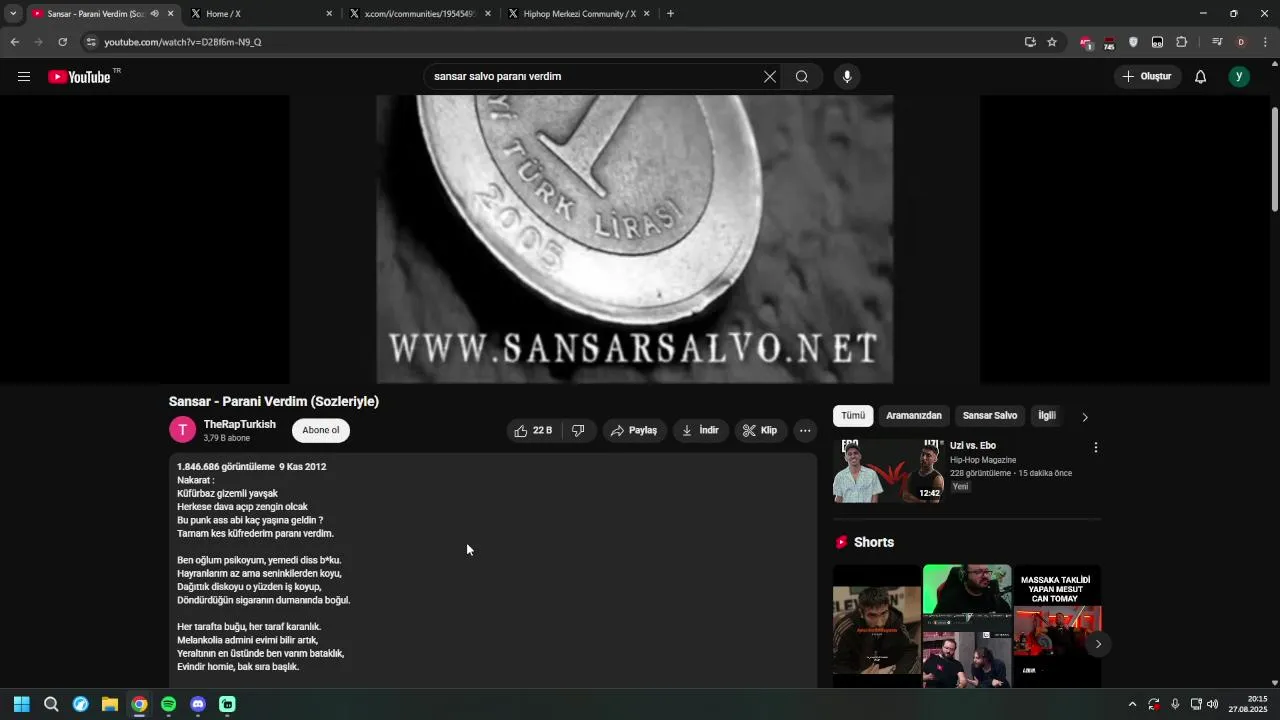Screen dimensions: 1280x720
Task: Click the Shorts section heading
Action: [874, 542]
